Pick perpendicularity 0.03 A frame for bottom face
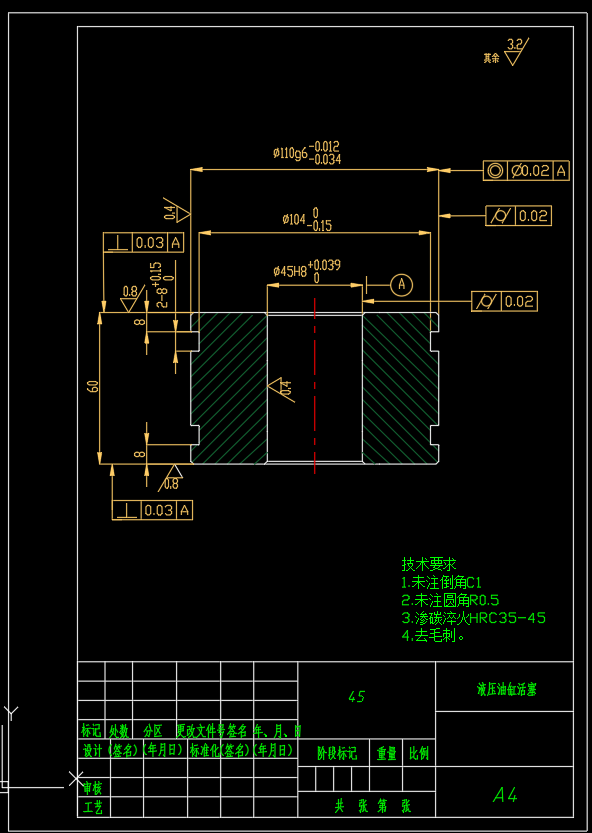 [152, 510]
